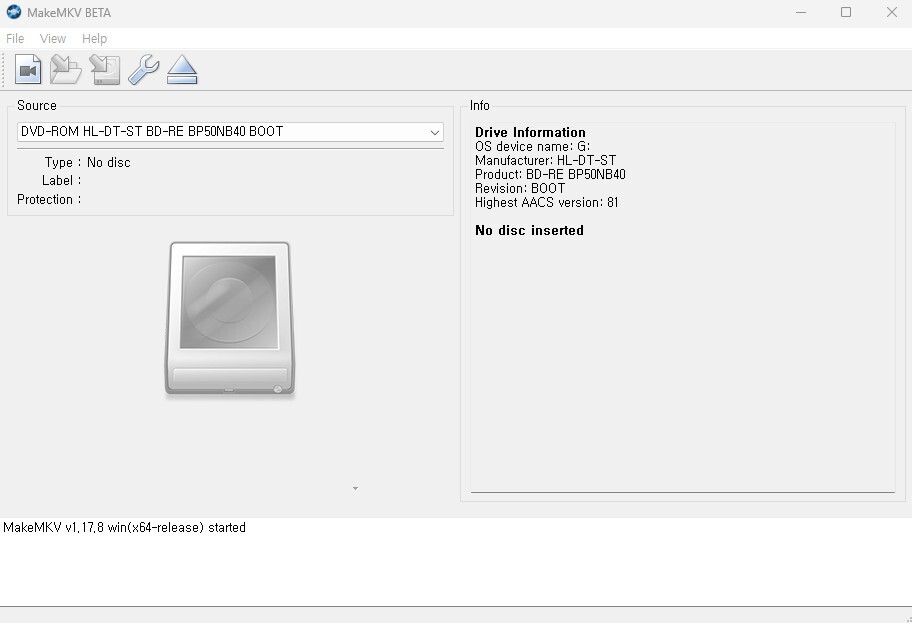912x623 pixels.
Task: Open the File menu
Action: pos(15,38)
